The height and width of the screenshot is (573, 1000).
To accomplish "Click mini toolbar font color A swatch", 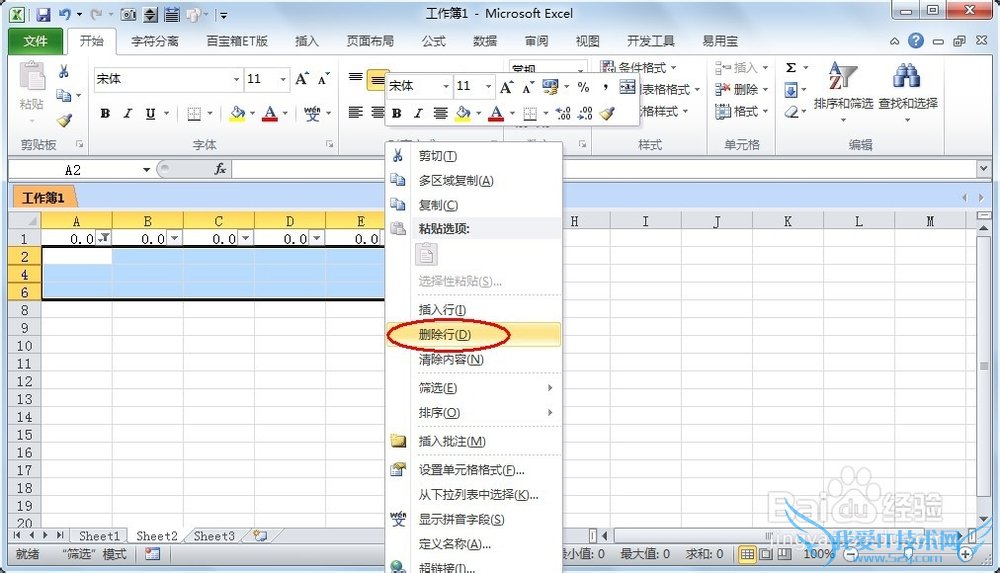I will 496,114.
